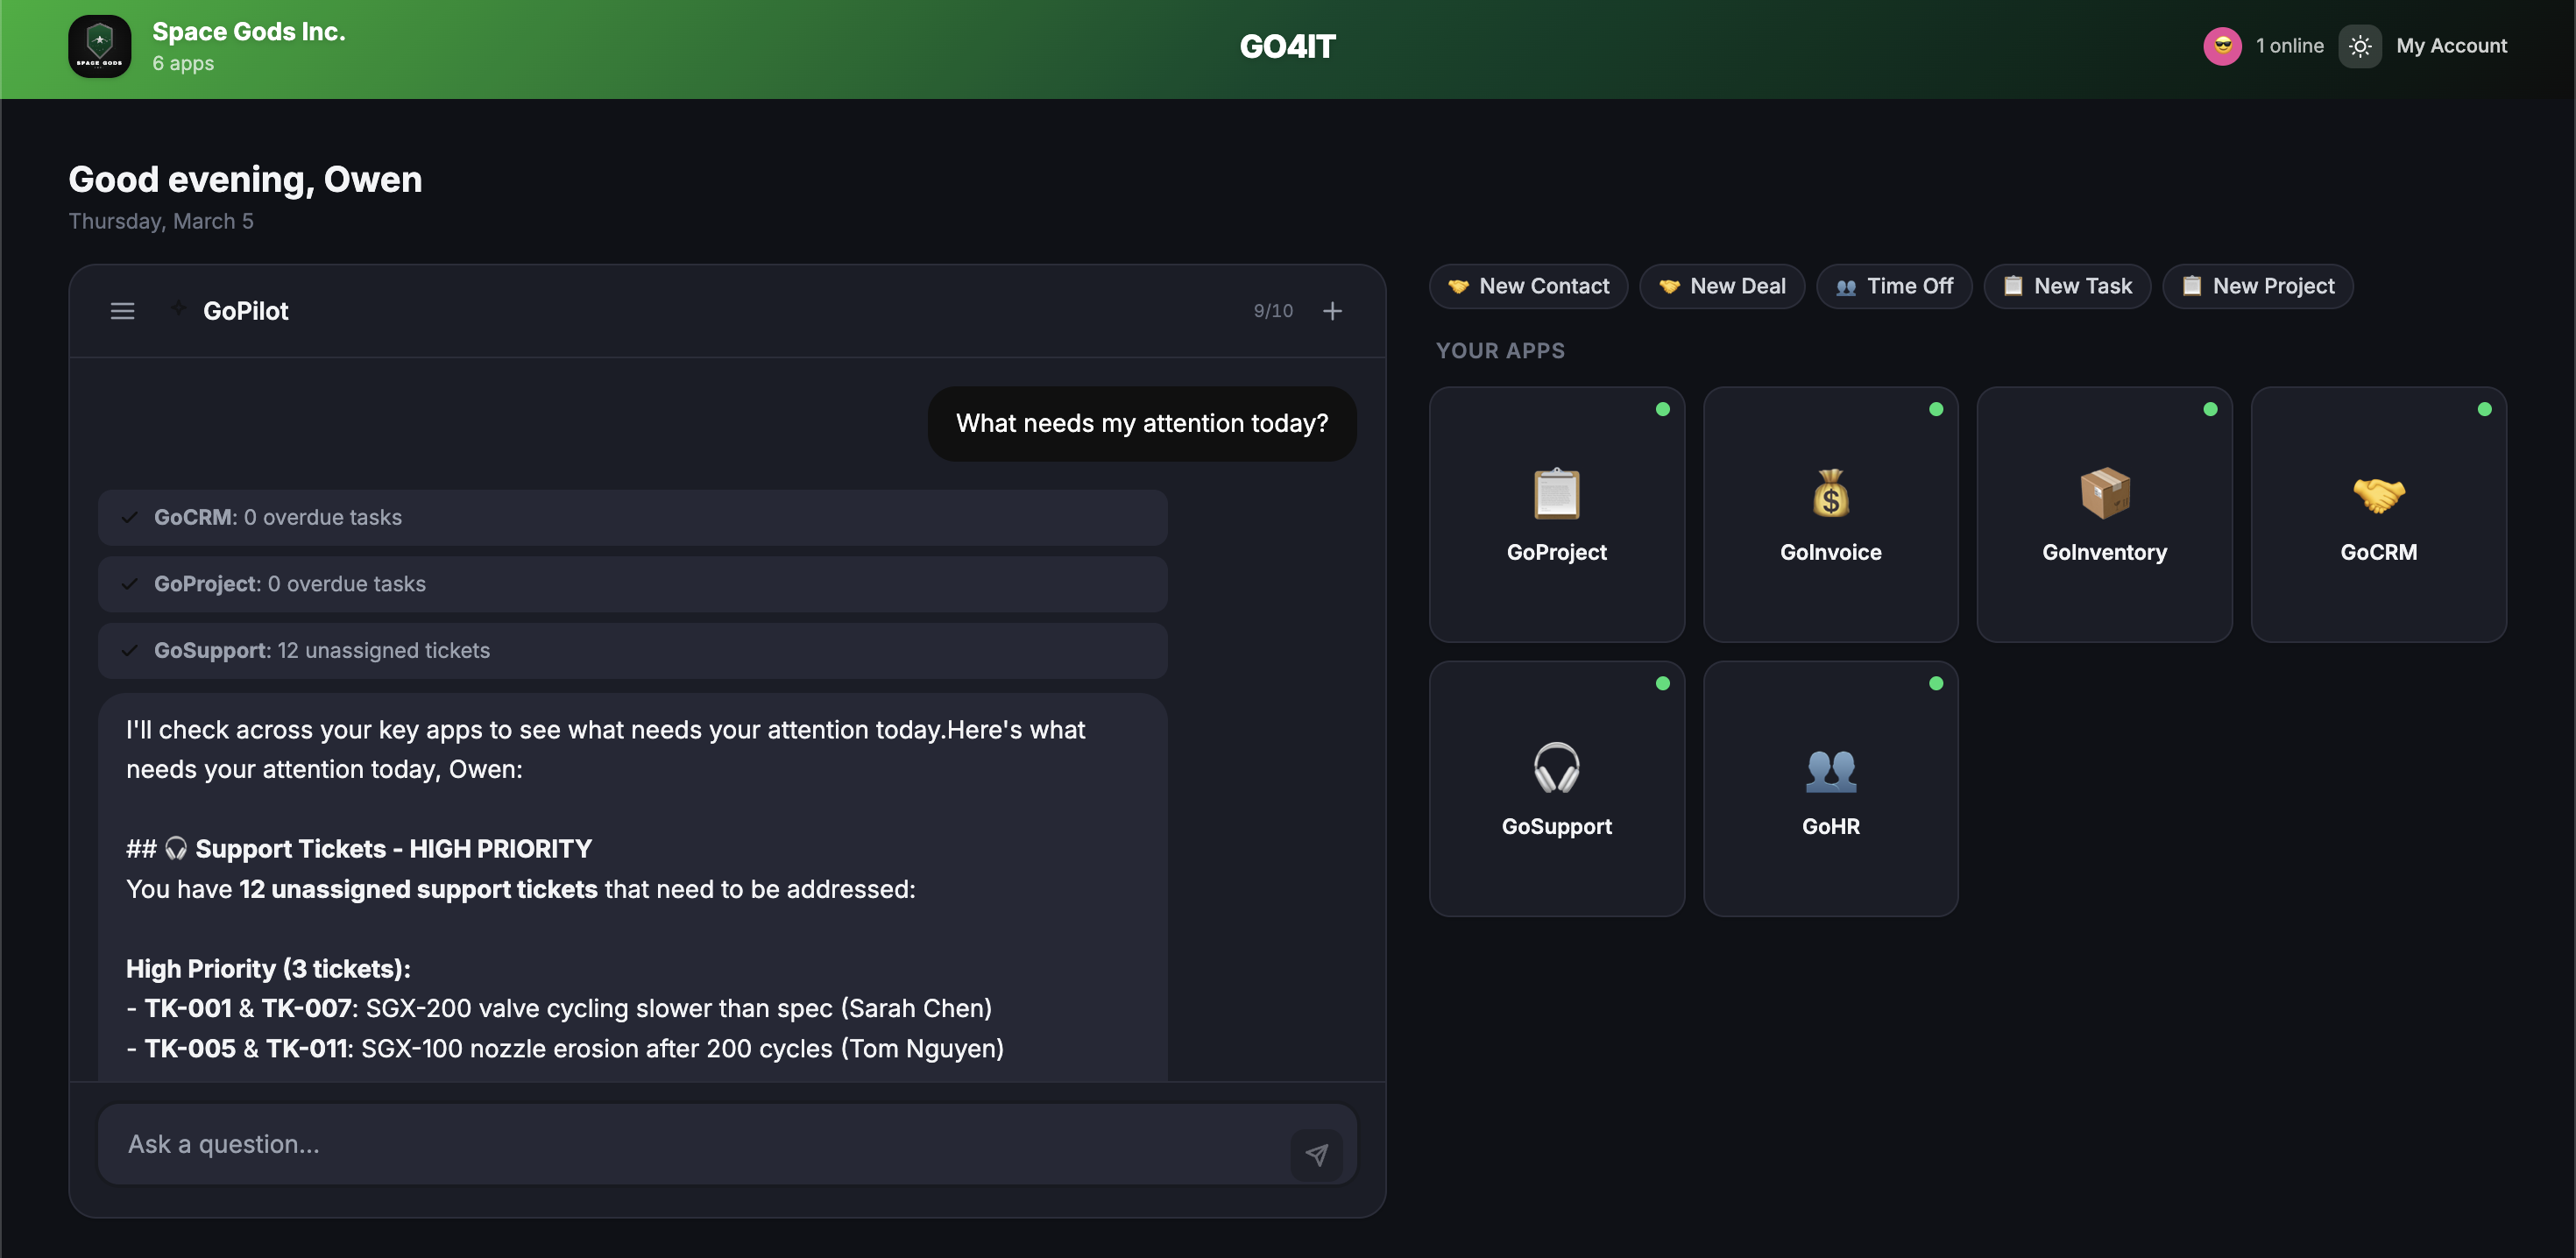Screen dimensions: 2576x1258
Task: Start a new GoPilot chat with plus icon
Action: pos(1332,311)
